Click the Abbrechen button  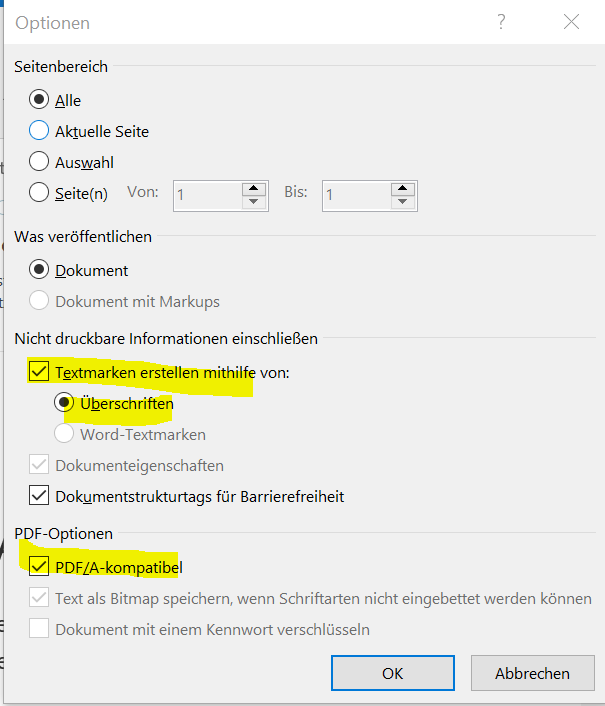pos(532,673)
